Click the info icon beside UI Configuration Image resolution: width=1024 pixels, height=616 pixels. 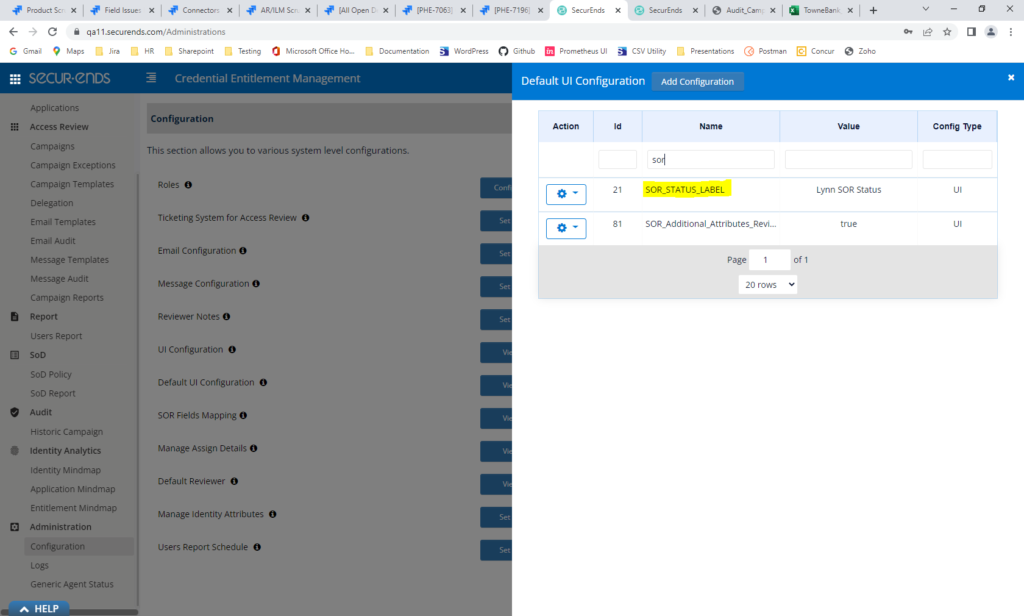(232, 349)
